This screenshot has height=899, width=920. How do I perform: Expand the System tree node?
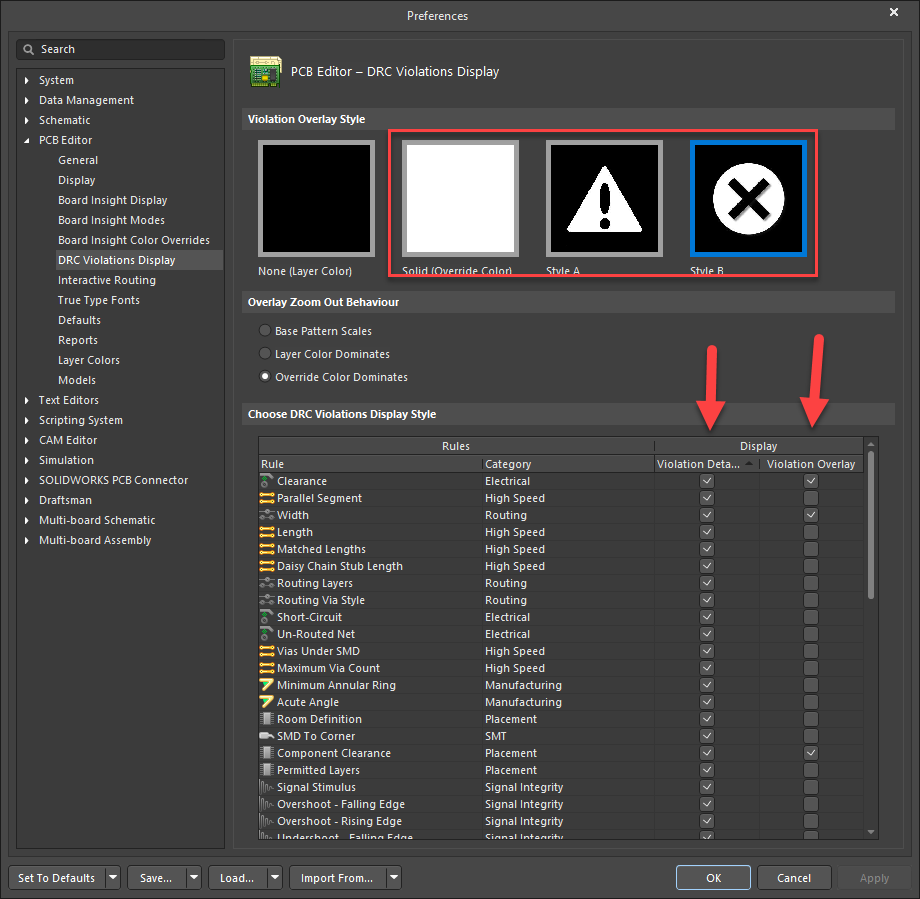[x=27, y=80]
